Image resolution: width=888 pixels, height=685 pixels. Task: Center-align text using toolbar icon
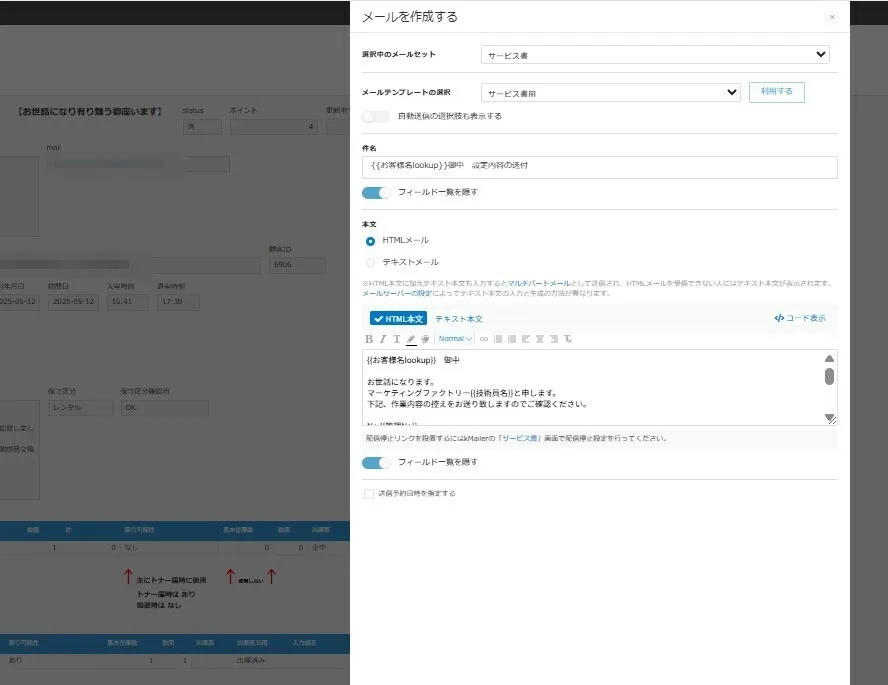coord(540,339)
